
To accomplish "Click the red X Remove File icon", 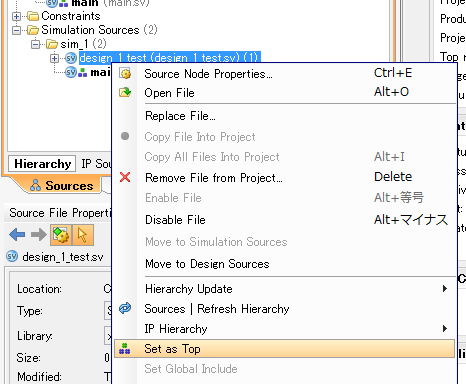I will click(x=125, y=177).
